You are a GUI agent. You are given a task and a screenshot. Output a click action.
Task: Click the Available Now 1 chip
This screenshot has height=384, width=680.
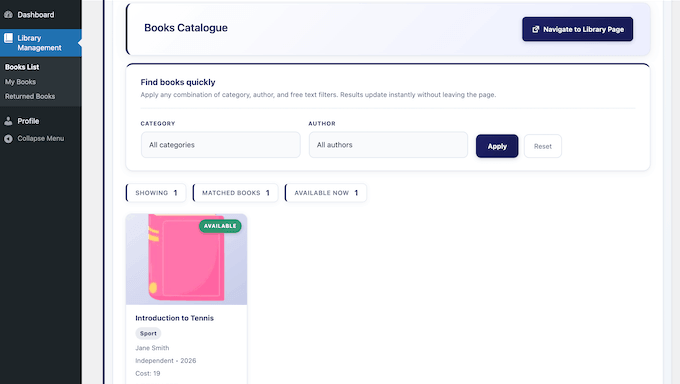click(x=326, y=193)
